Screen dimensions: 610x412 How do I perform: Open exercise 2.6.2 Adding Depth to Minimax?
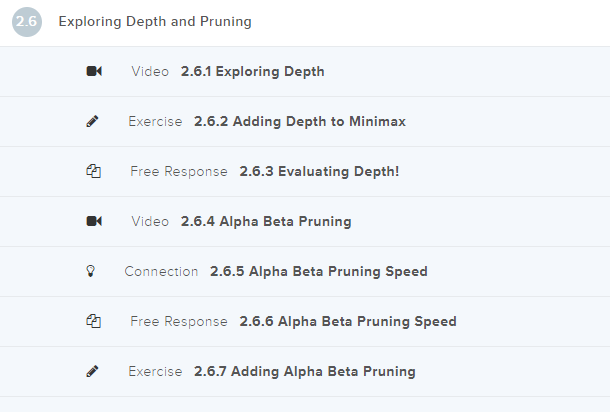pos(300,122)
